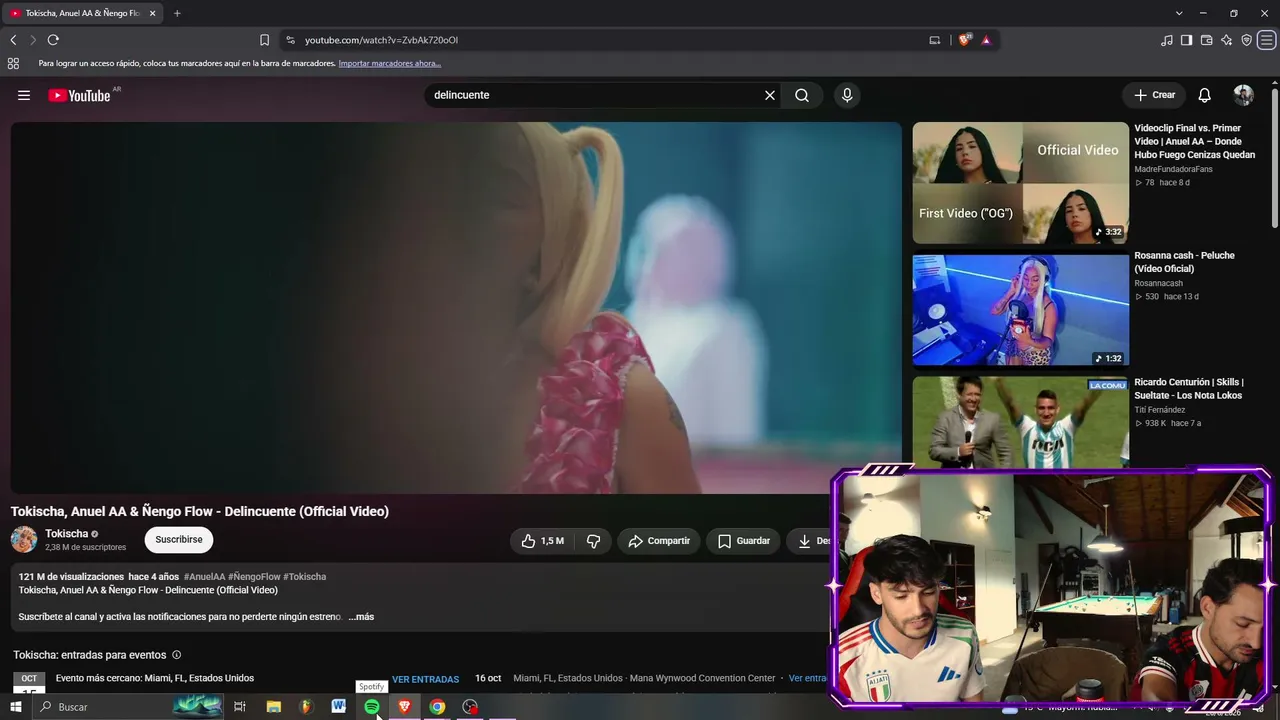Click the Brave Shields lion icon
This screenshot has width=1280, height=720.
[x=964, y=40]
